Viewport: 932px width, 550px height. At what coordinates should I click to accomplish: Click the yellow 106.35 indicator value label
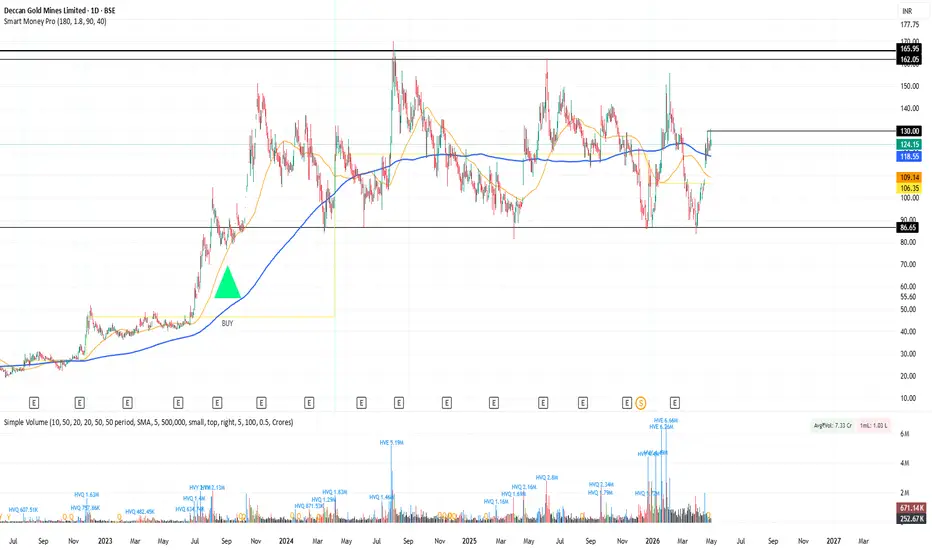point(909,188)
